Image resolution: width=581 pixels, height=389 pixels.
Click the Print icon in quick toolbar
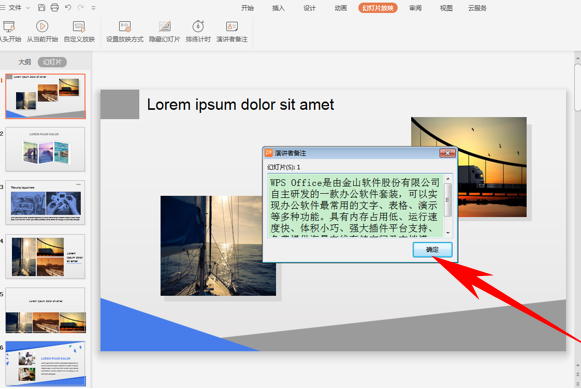pyautogui.click(x=54, y=7)
